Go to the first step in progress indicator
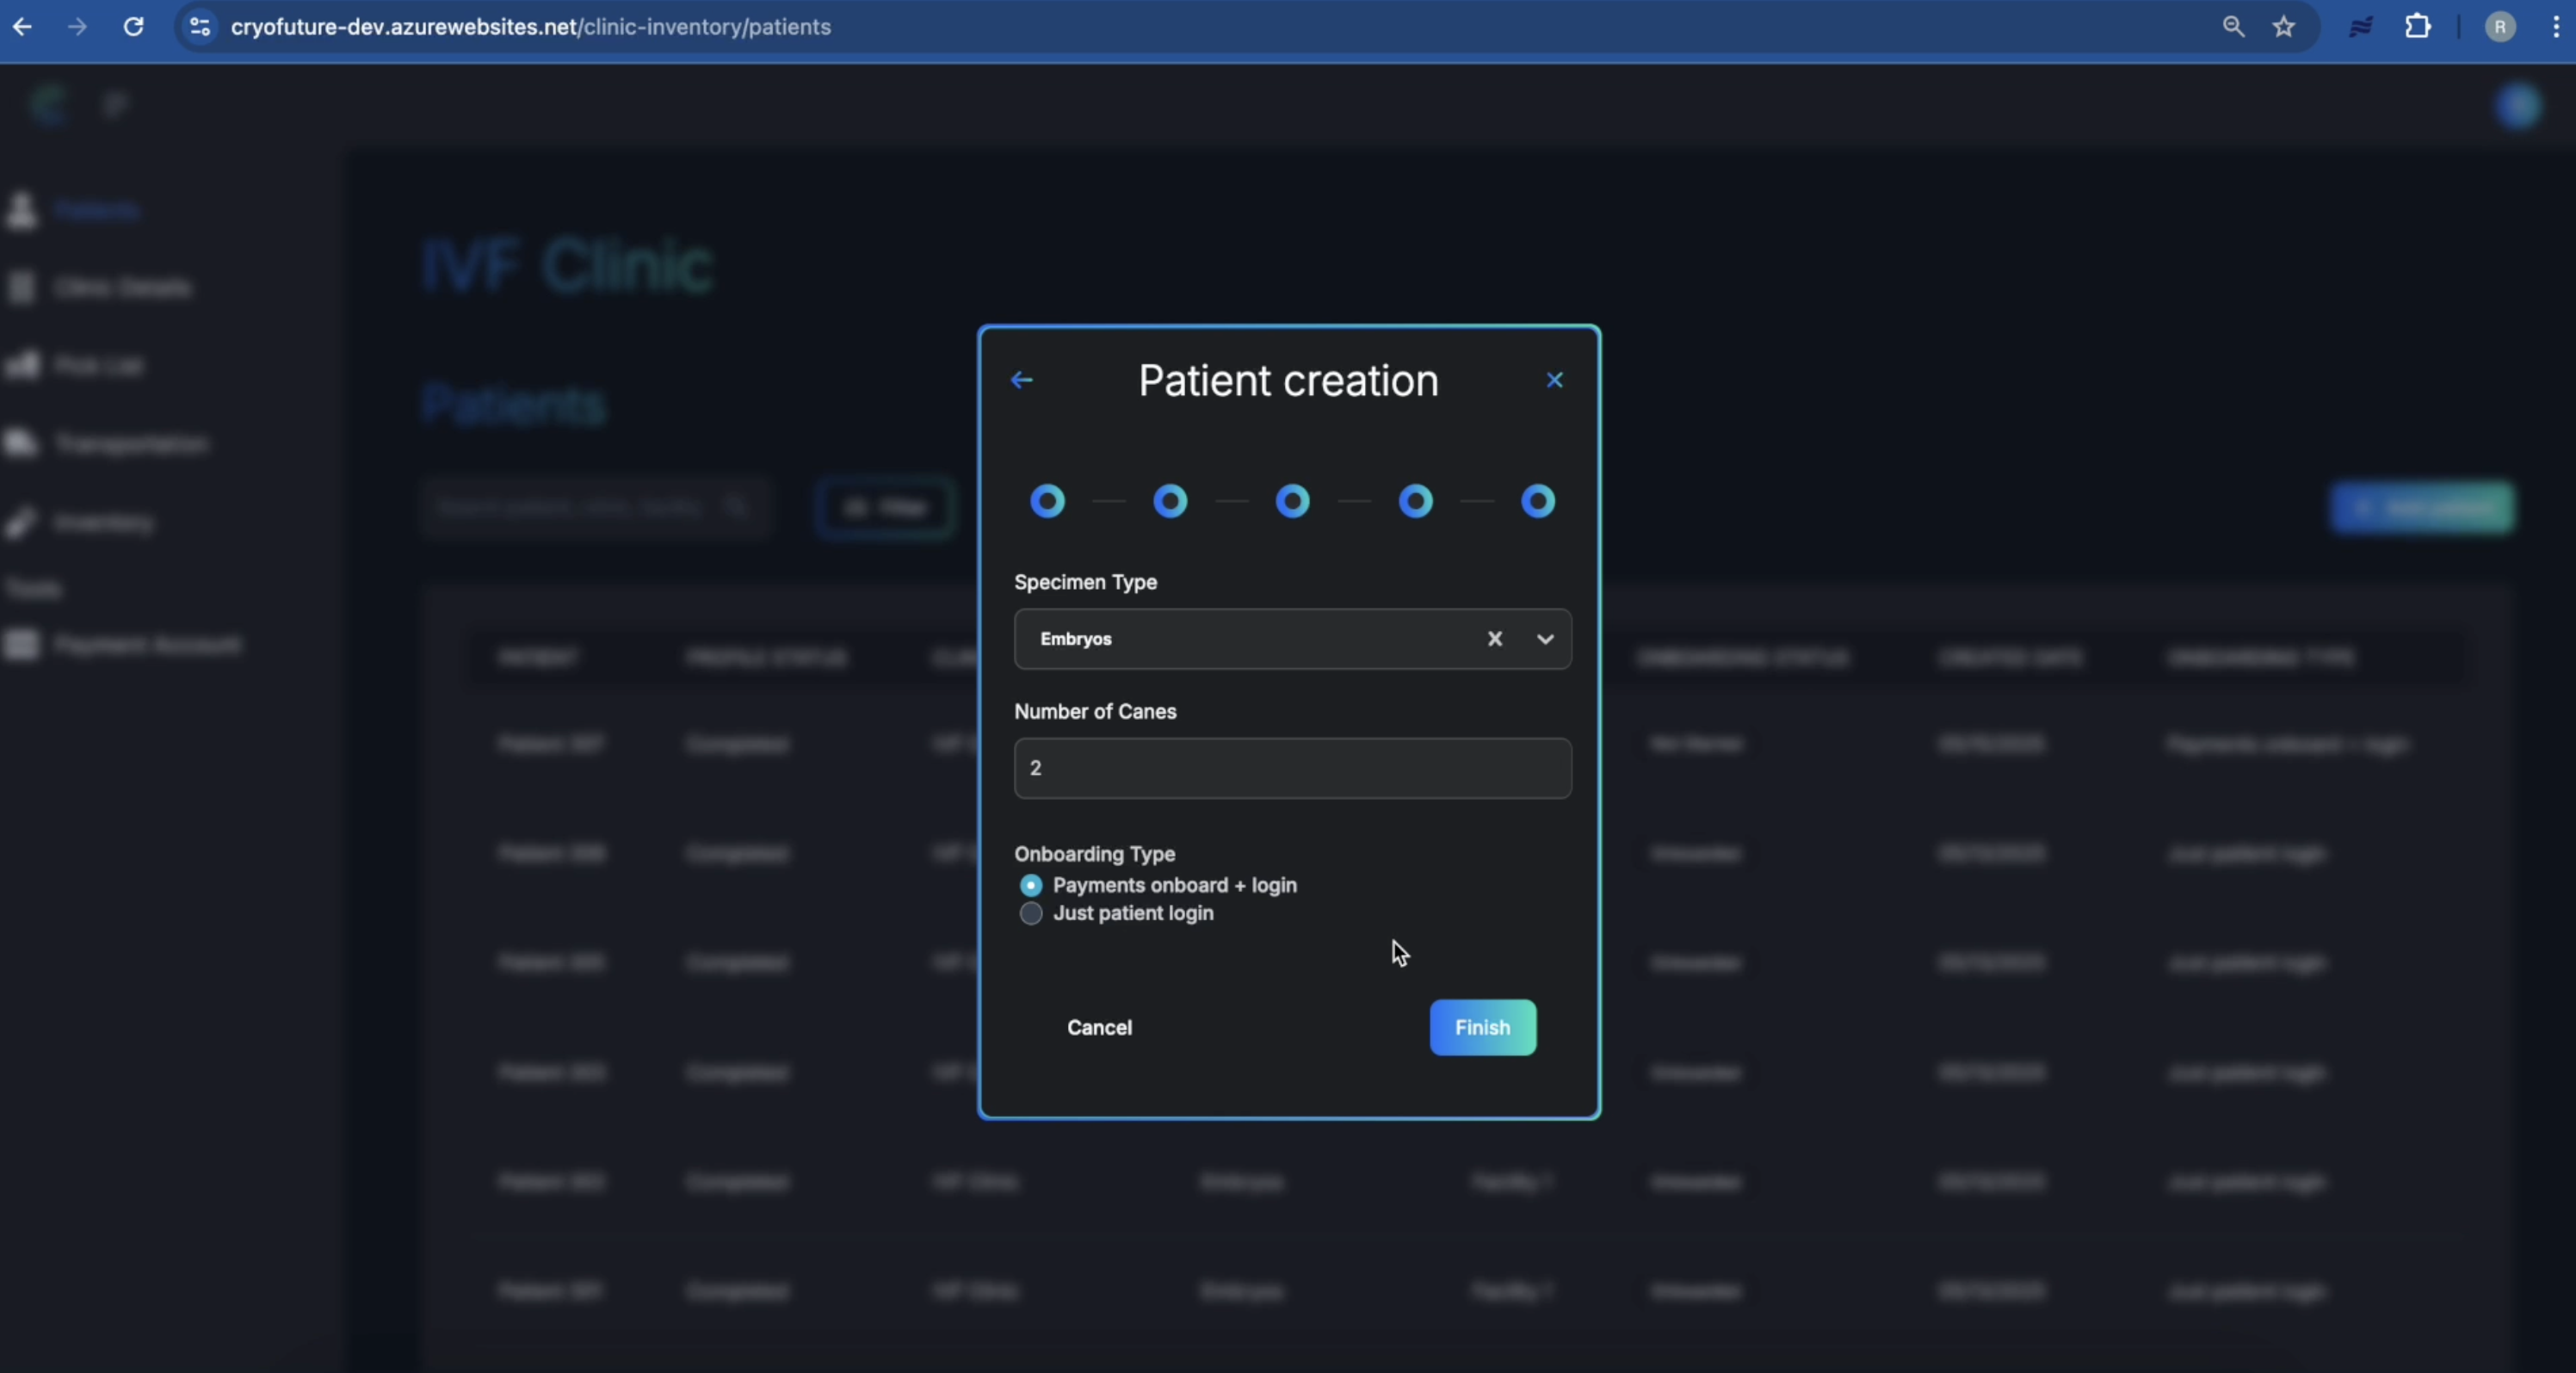 pyautogui.click(x=1047, y=501)
